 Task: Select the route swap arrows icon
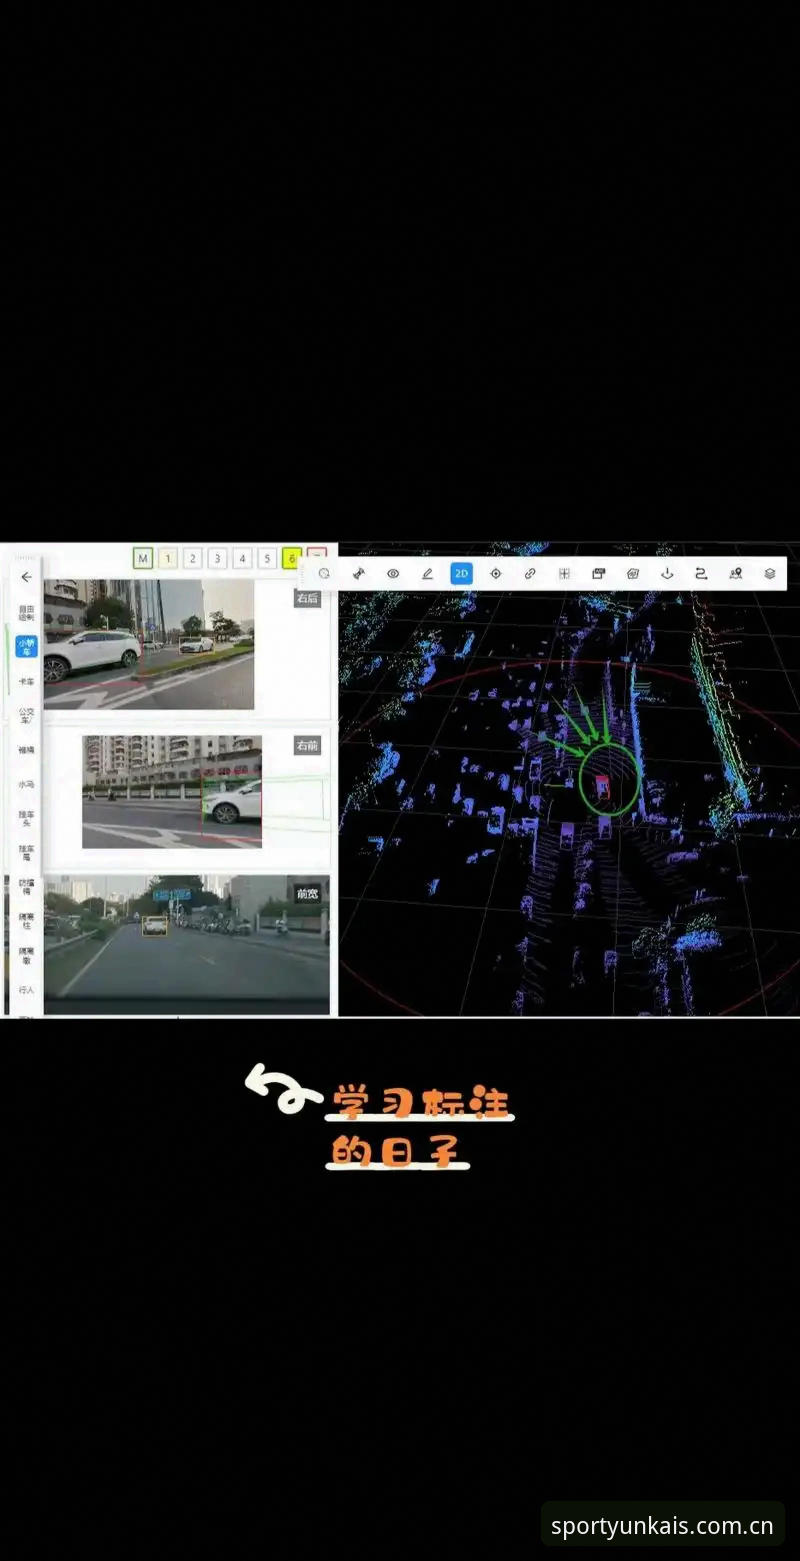coord(701,574)
